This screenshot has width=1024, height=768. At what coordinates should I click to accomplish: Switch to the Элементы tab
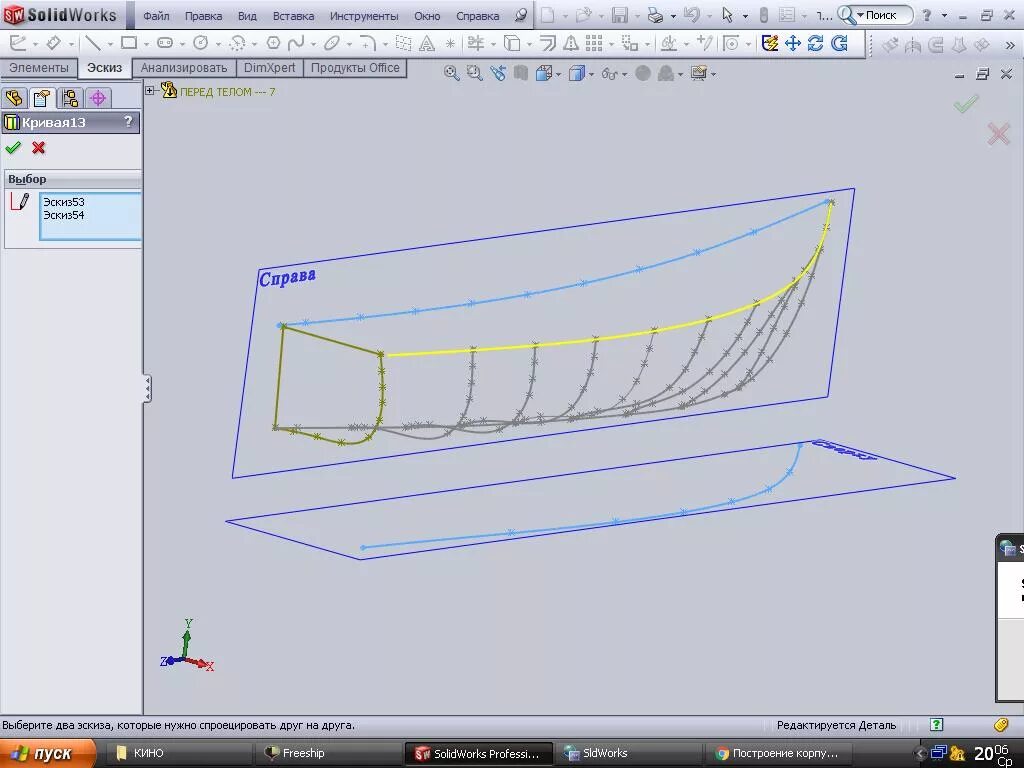click(x=39, y=67)
